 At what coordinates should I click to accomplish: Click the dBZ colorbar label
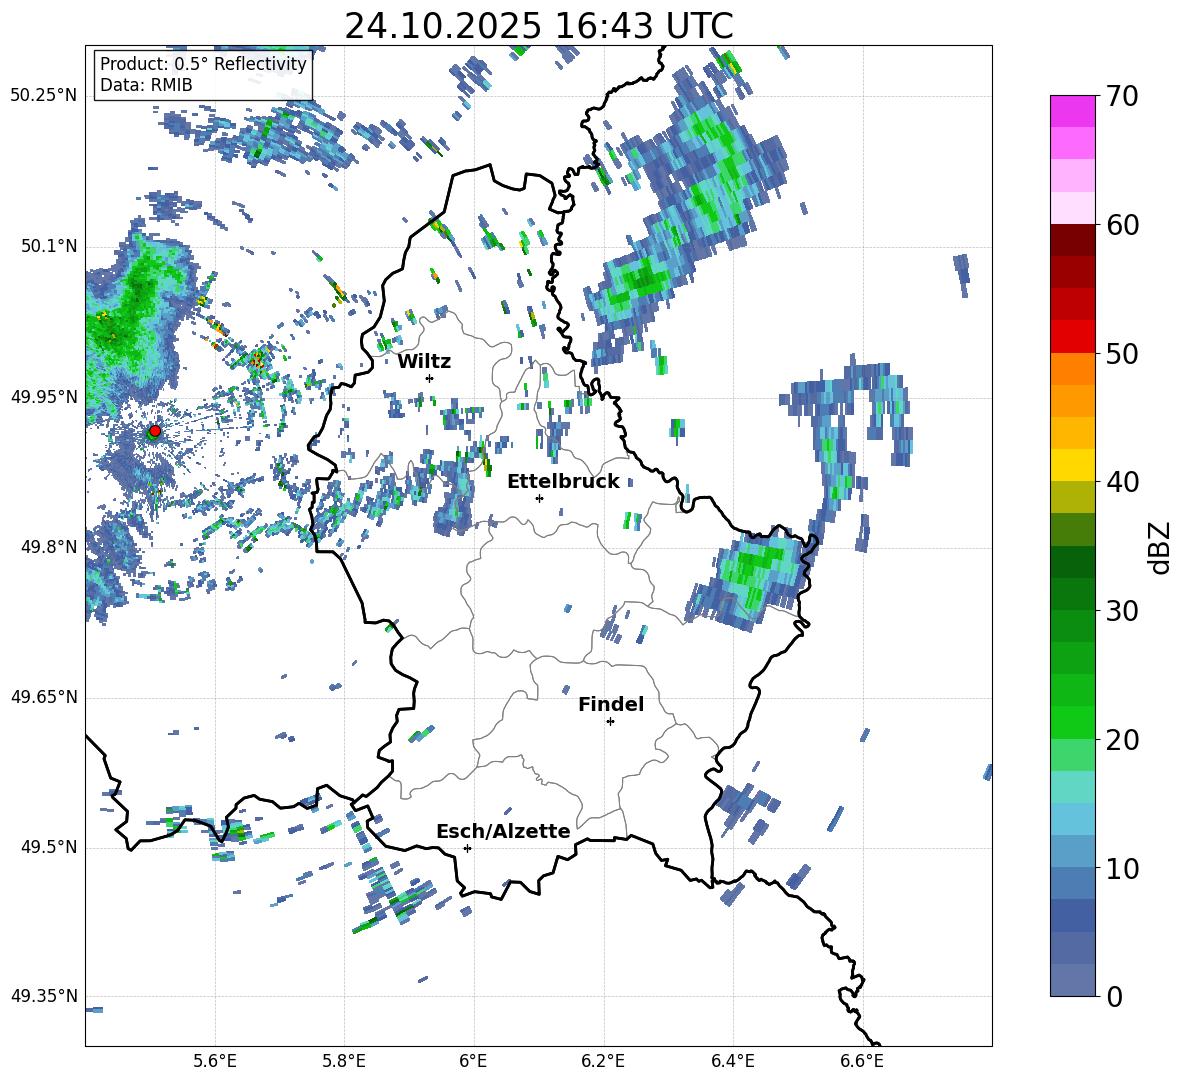tap(1161, 547)
